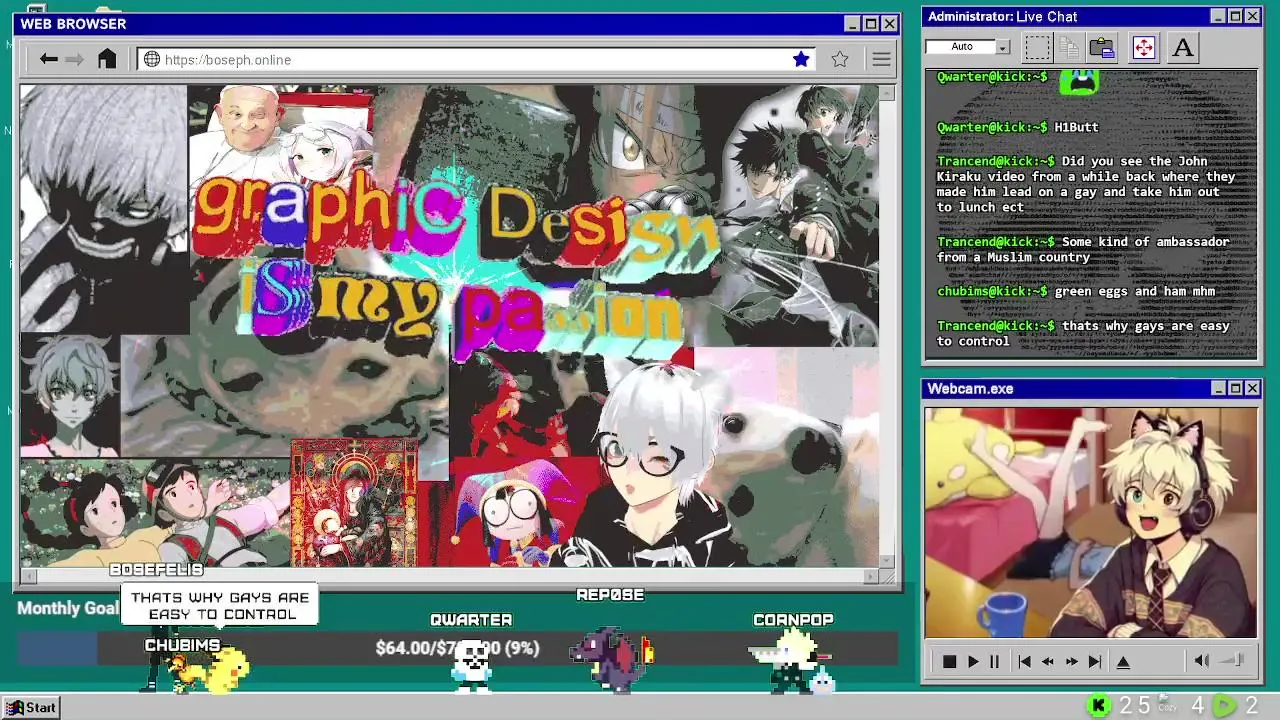Click the outlined favorites star icon
Viewport: 1280px width, 720px height.
840,59
